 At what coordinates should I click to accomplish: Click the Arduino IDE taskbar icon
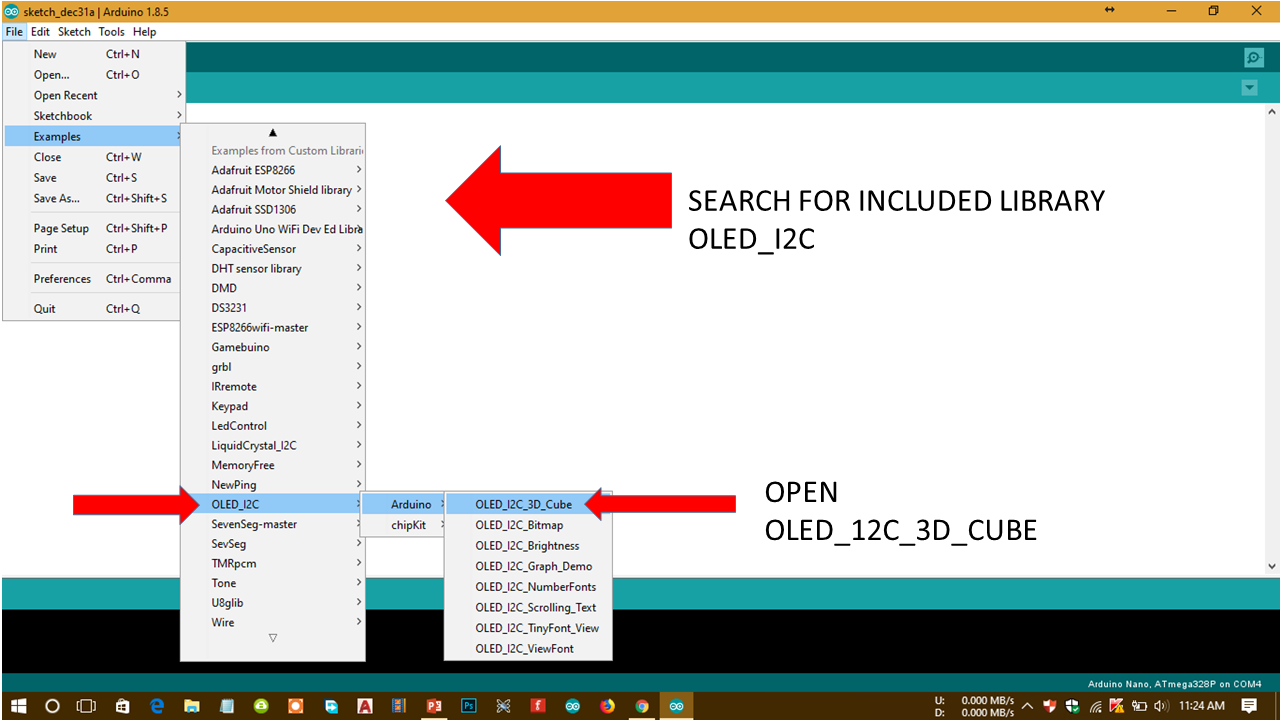(676, 706)
